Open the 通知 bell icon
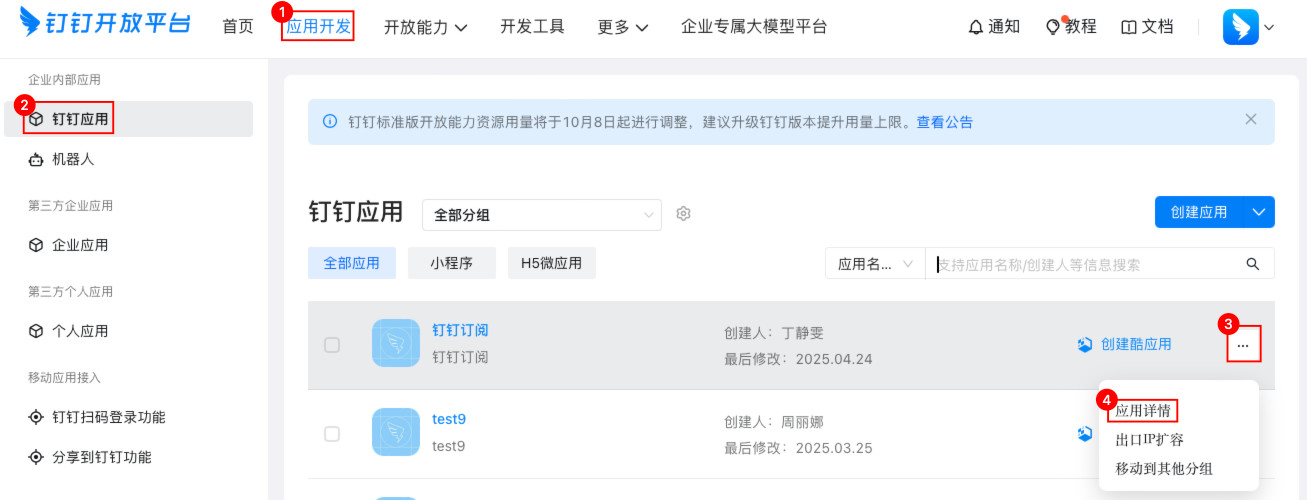 tap(976, 27)
